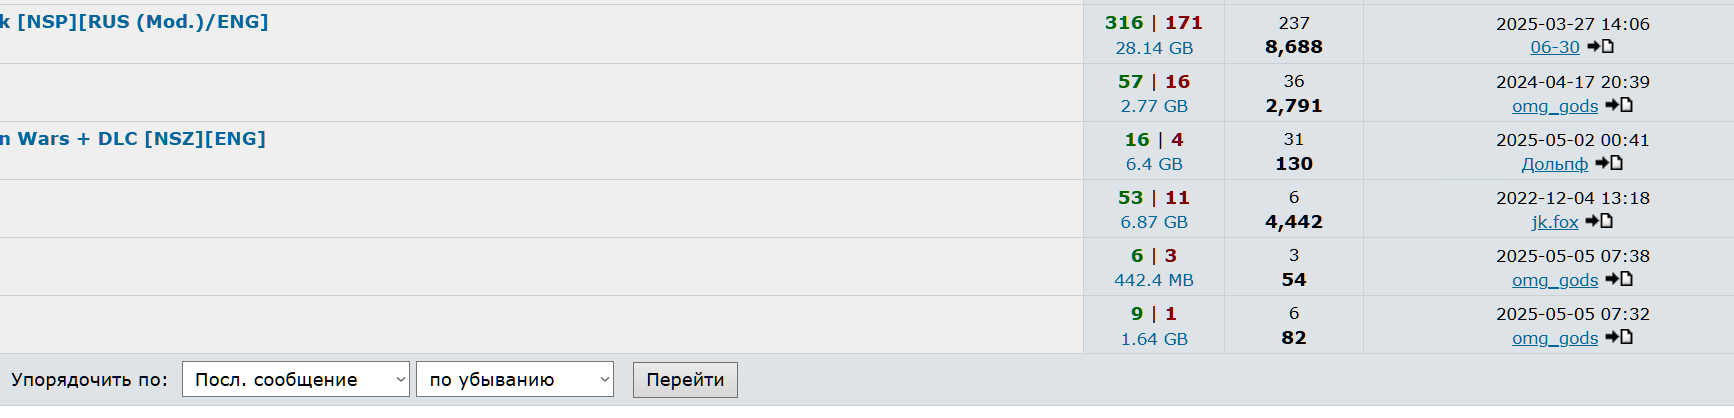This screenshot has width=1734, height=418.
Task: Expand the 'по убыванию' sort order dropdown
Action: click(x=514, y=380)
